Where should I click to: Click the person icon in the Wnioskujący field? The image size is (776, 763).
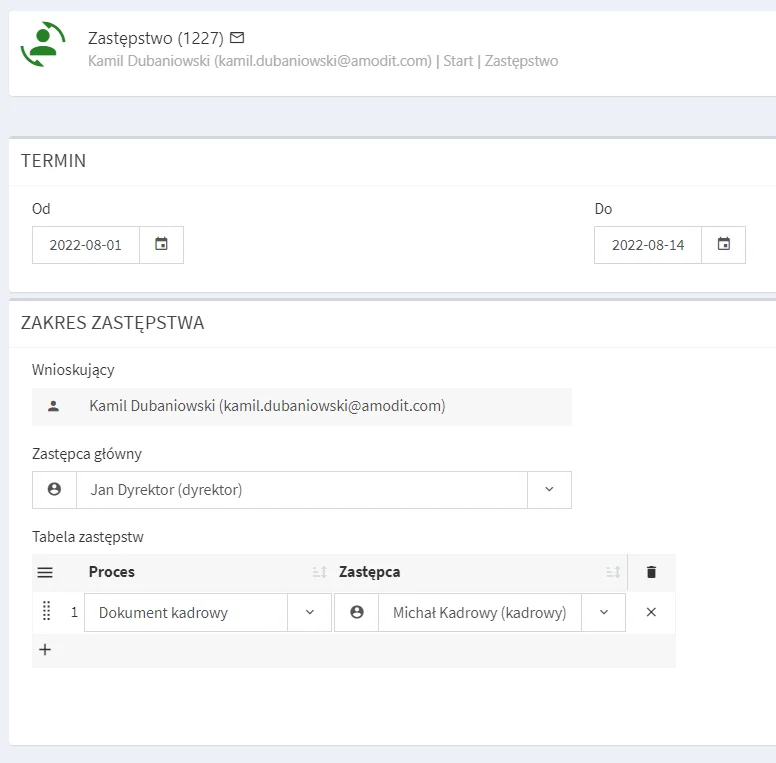pos(53,406)
